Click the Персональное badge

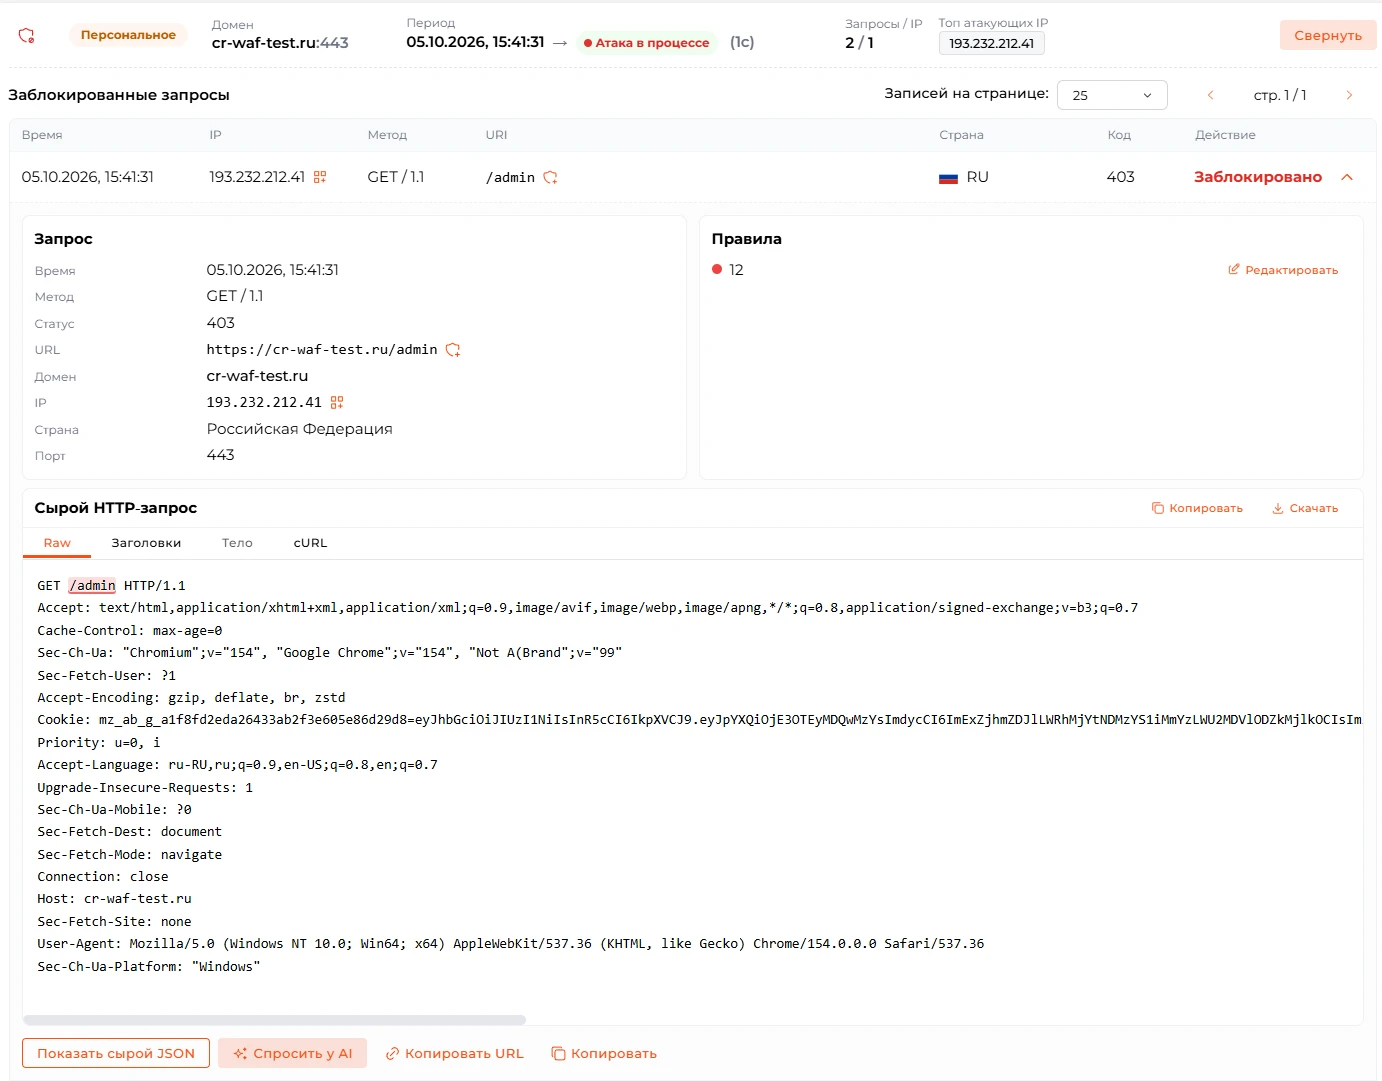click(128, 35)
